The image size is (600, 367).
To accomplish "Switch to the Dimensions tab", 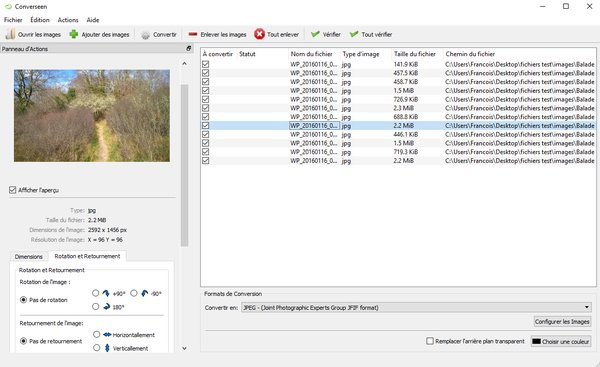I will tap(29, 256).
